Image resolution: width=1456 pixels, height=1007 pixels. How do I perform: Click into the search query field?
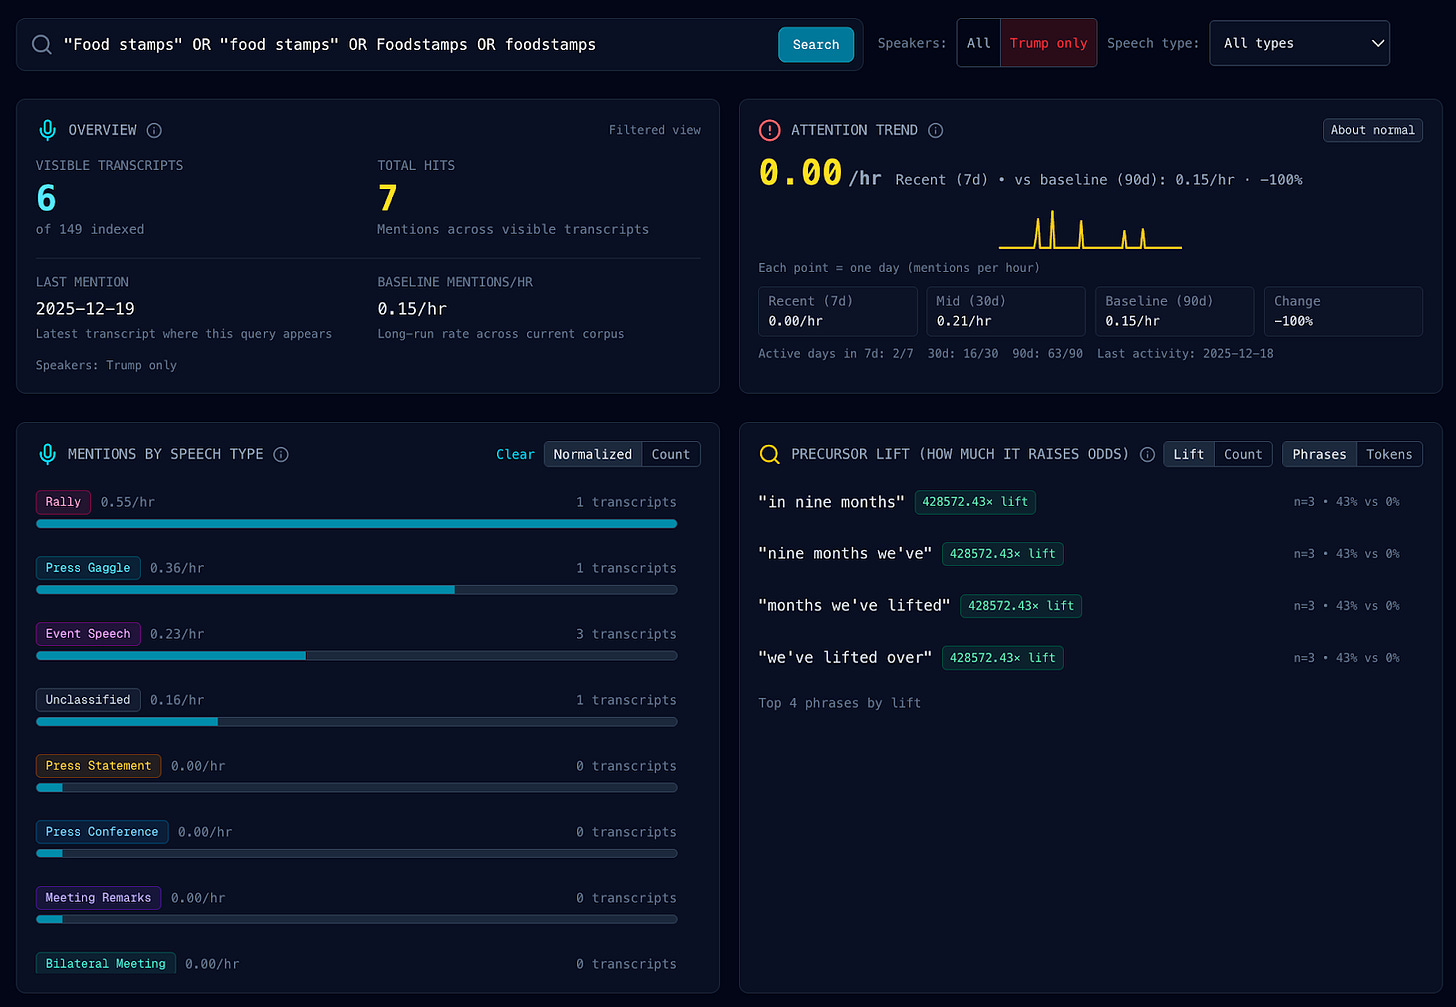click(x=415, y=44)
